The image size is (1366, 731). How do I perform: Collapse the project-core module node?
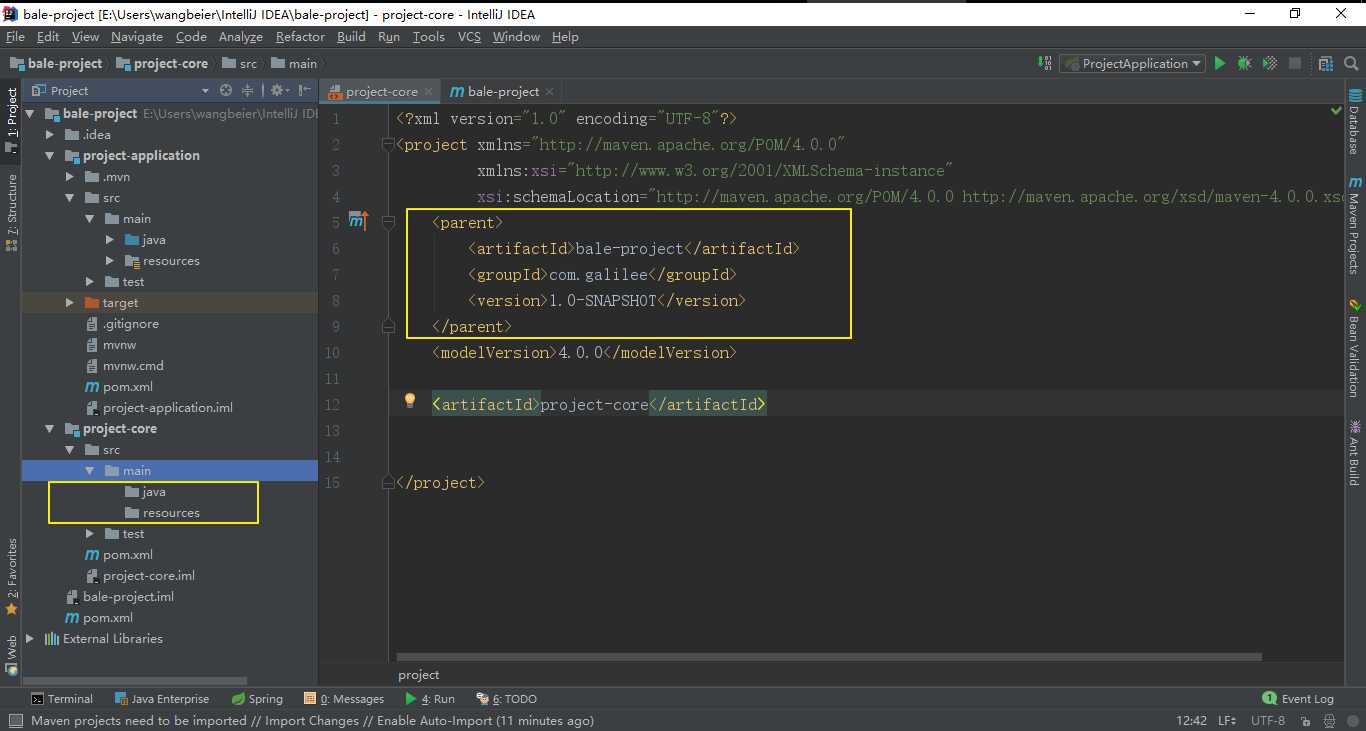coord(50,428)
